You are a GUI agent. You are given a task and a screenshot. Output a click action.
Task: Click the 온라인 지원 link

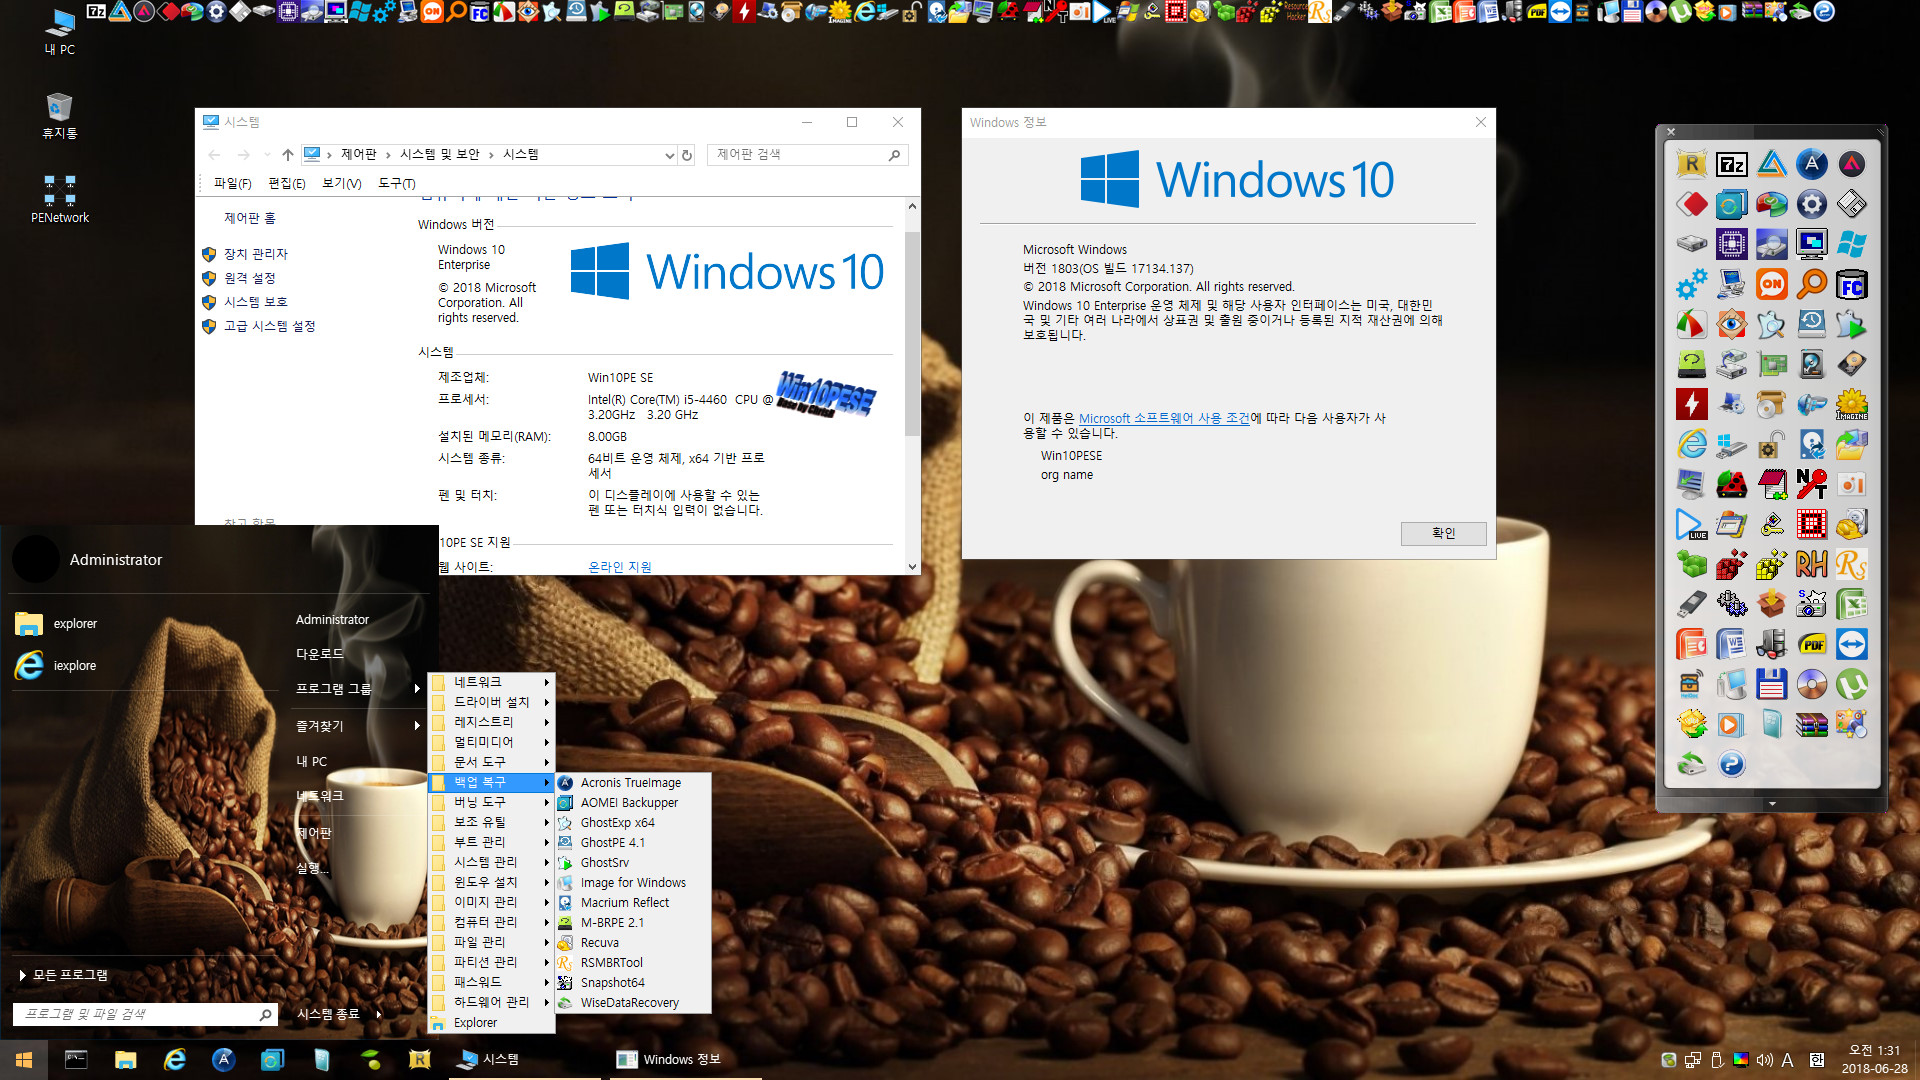coord(619,567)
